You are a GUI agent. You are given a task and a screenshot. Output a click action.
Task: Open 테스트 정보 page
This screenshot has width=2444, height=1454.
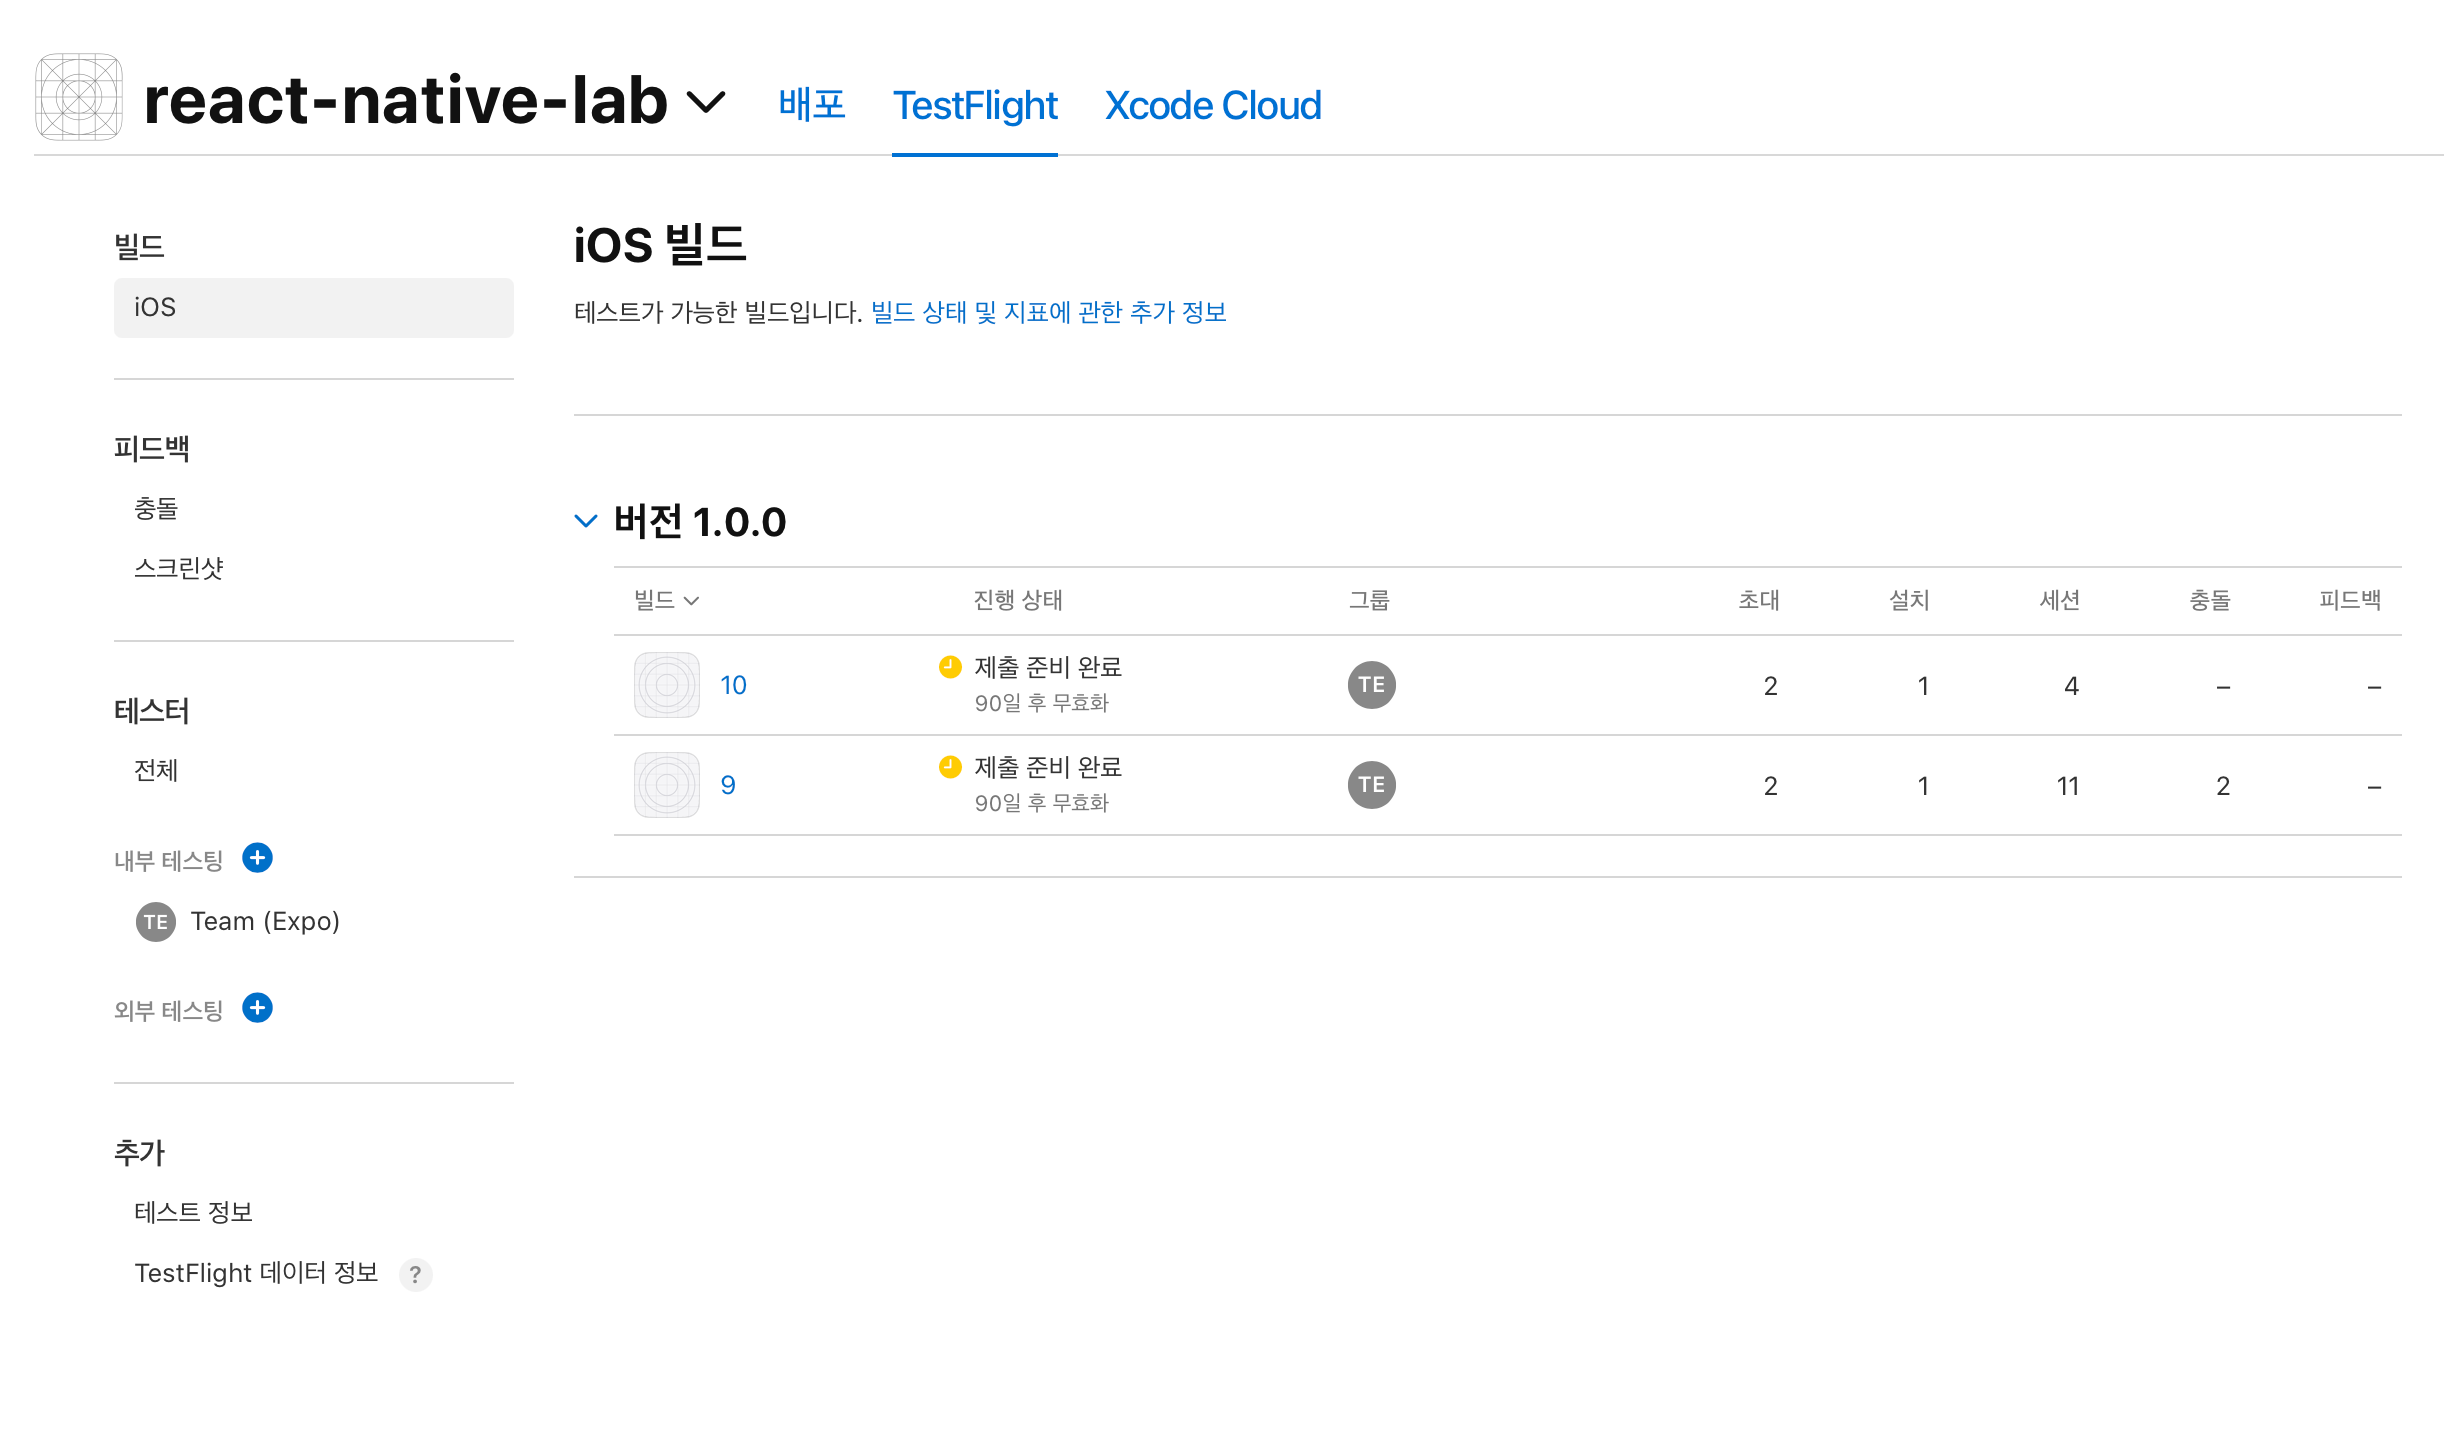(193, 1213)
